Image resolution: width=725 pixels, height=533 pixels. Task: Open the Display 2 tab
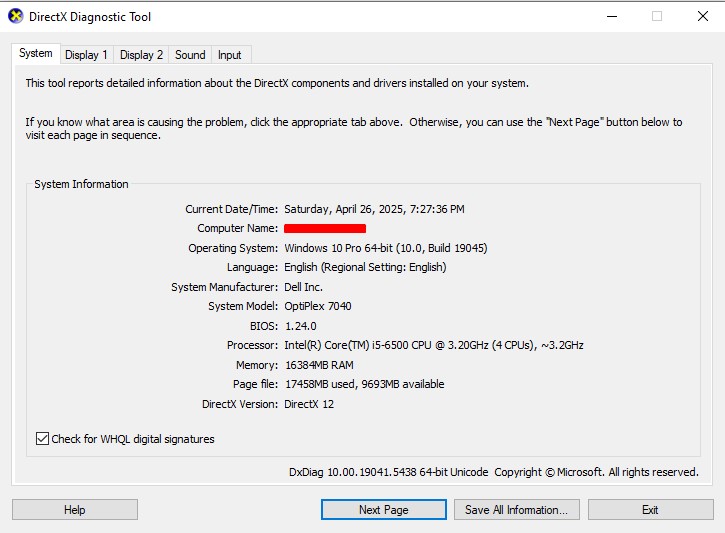click(141, 55)
